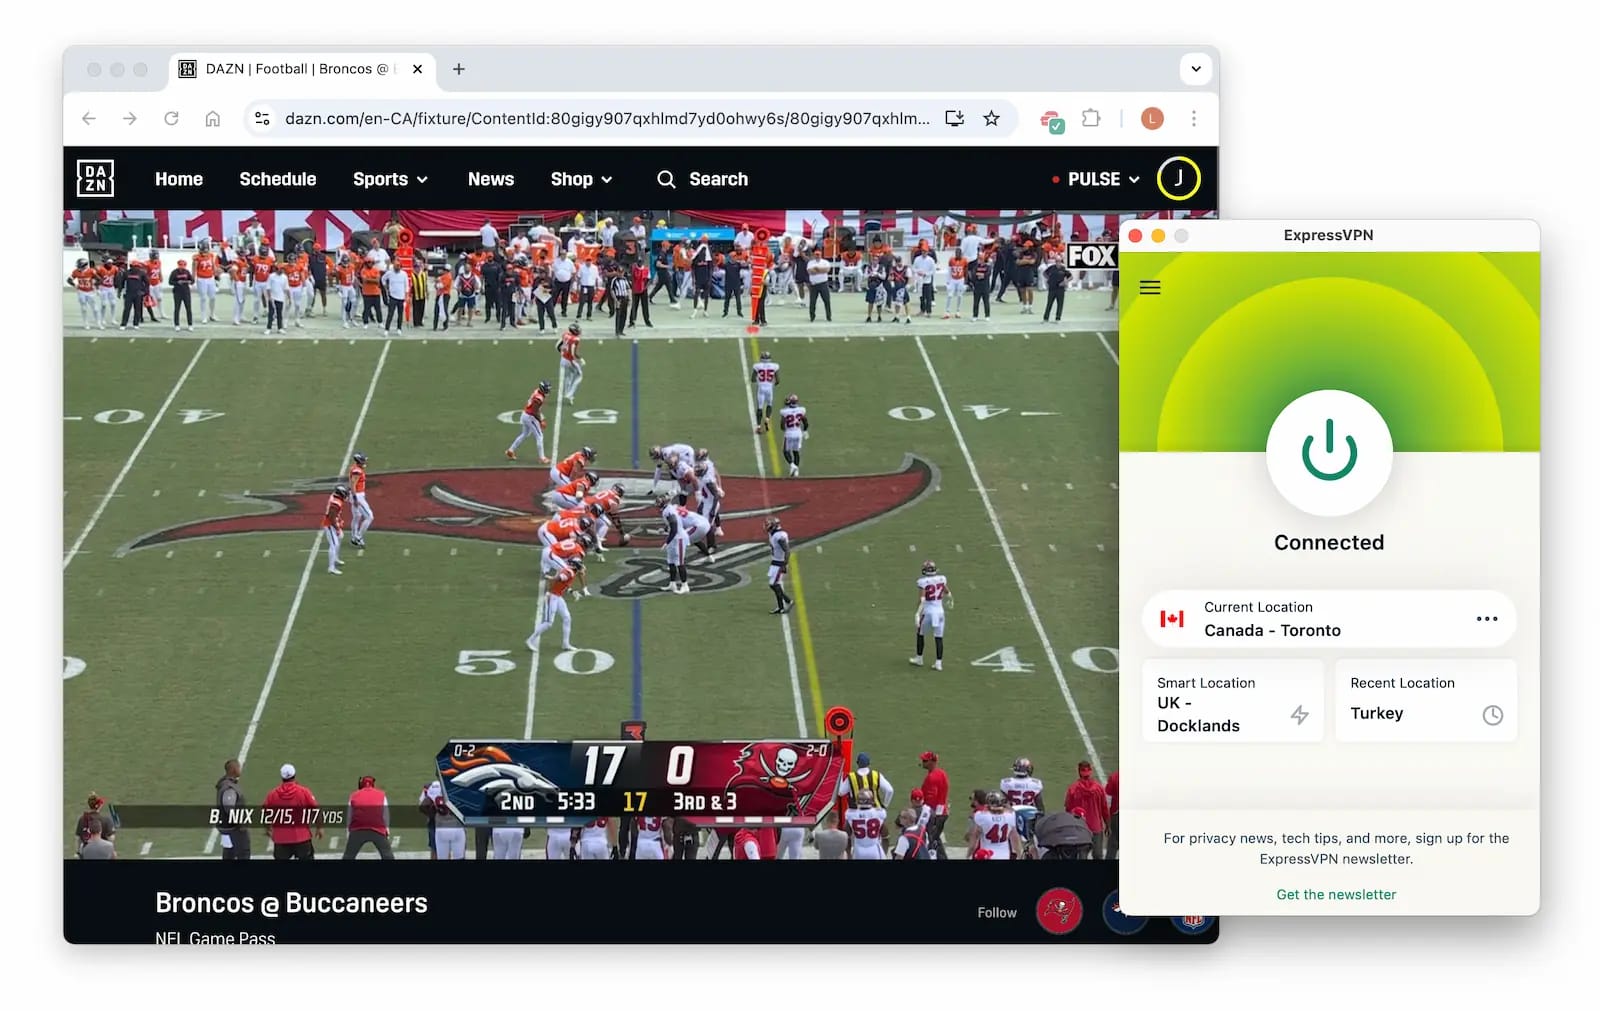Open the Schedule page in DAZN navigation

277,179
